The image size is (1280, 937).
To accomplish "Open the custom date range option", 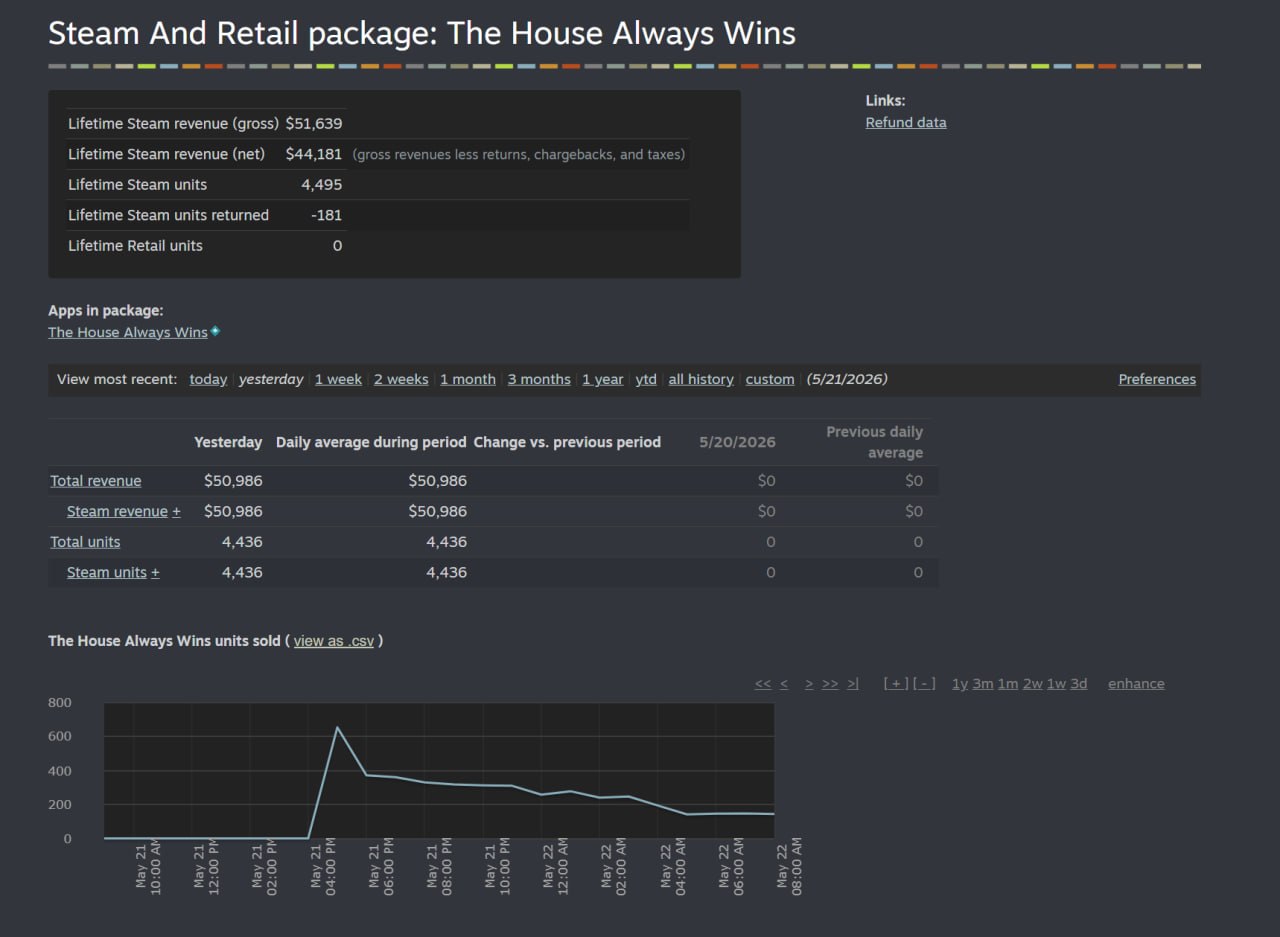I will point(770,379).
